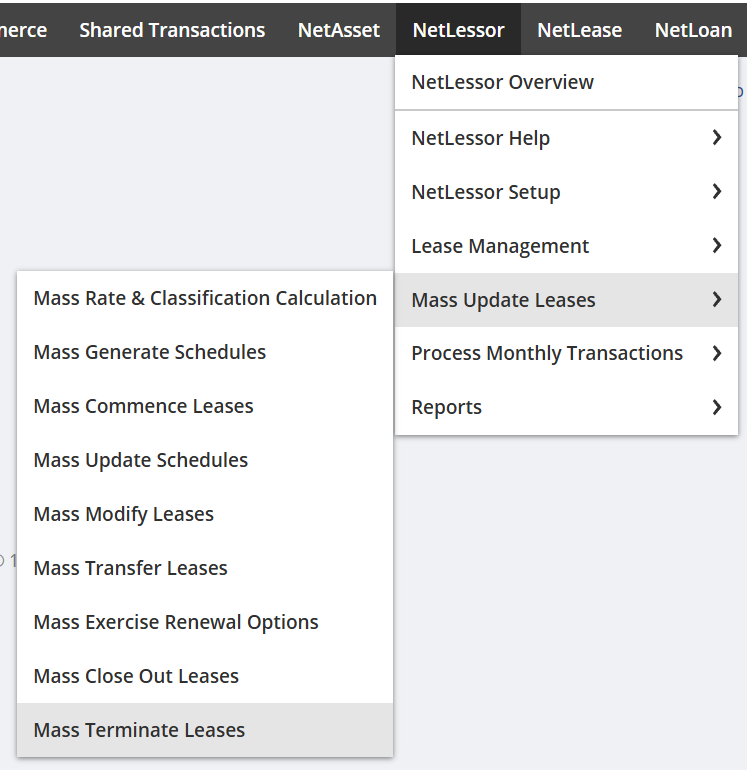Switch to the NetLease menu
Screen dimensions: 747x770
579,30
